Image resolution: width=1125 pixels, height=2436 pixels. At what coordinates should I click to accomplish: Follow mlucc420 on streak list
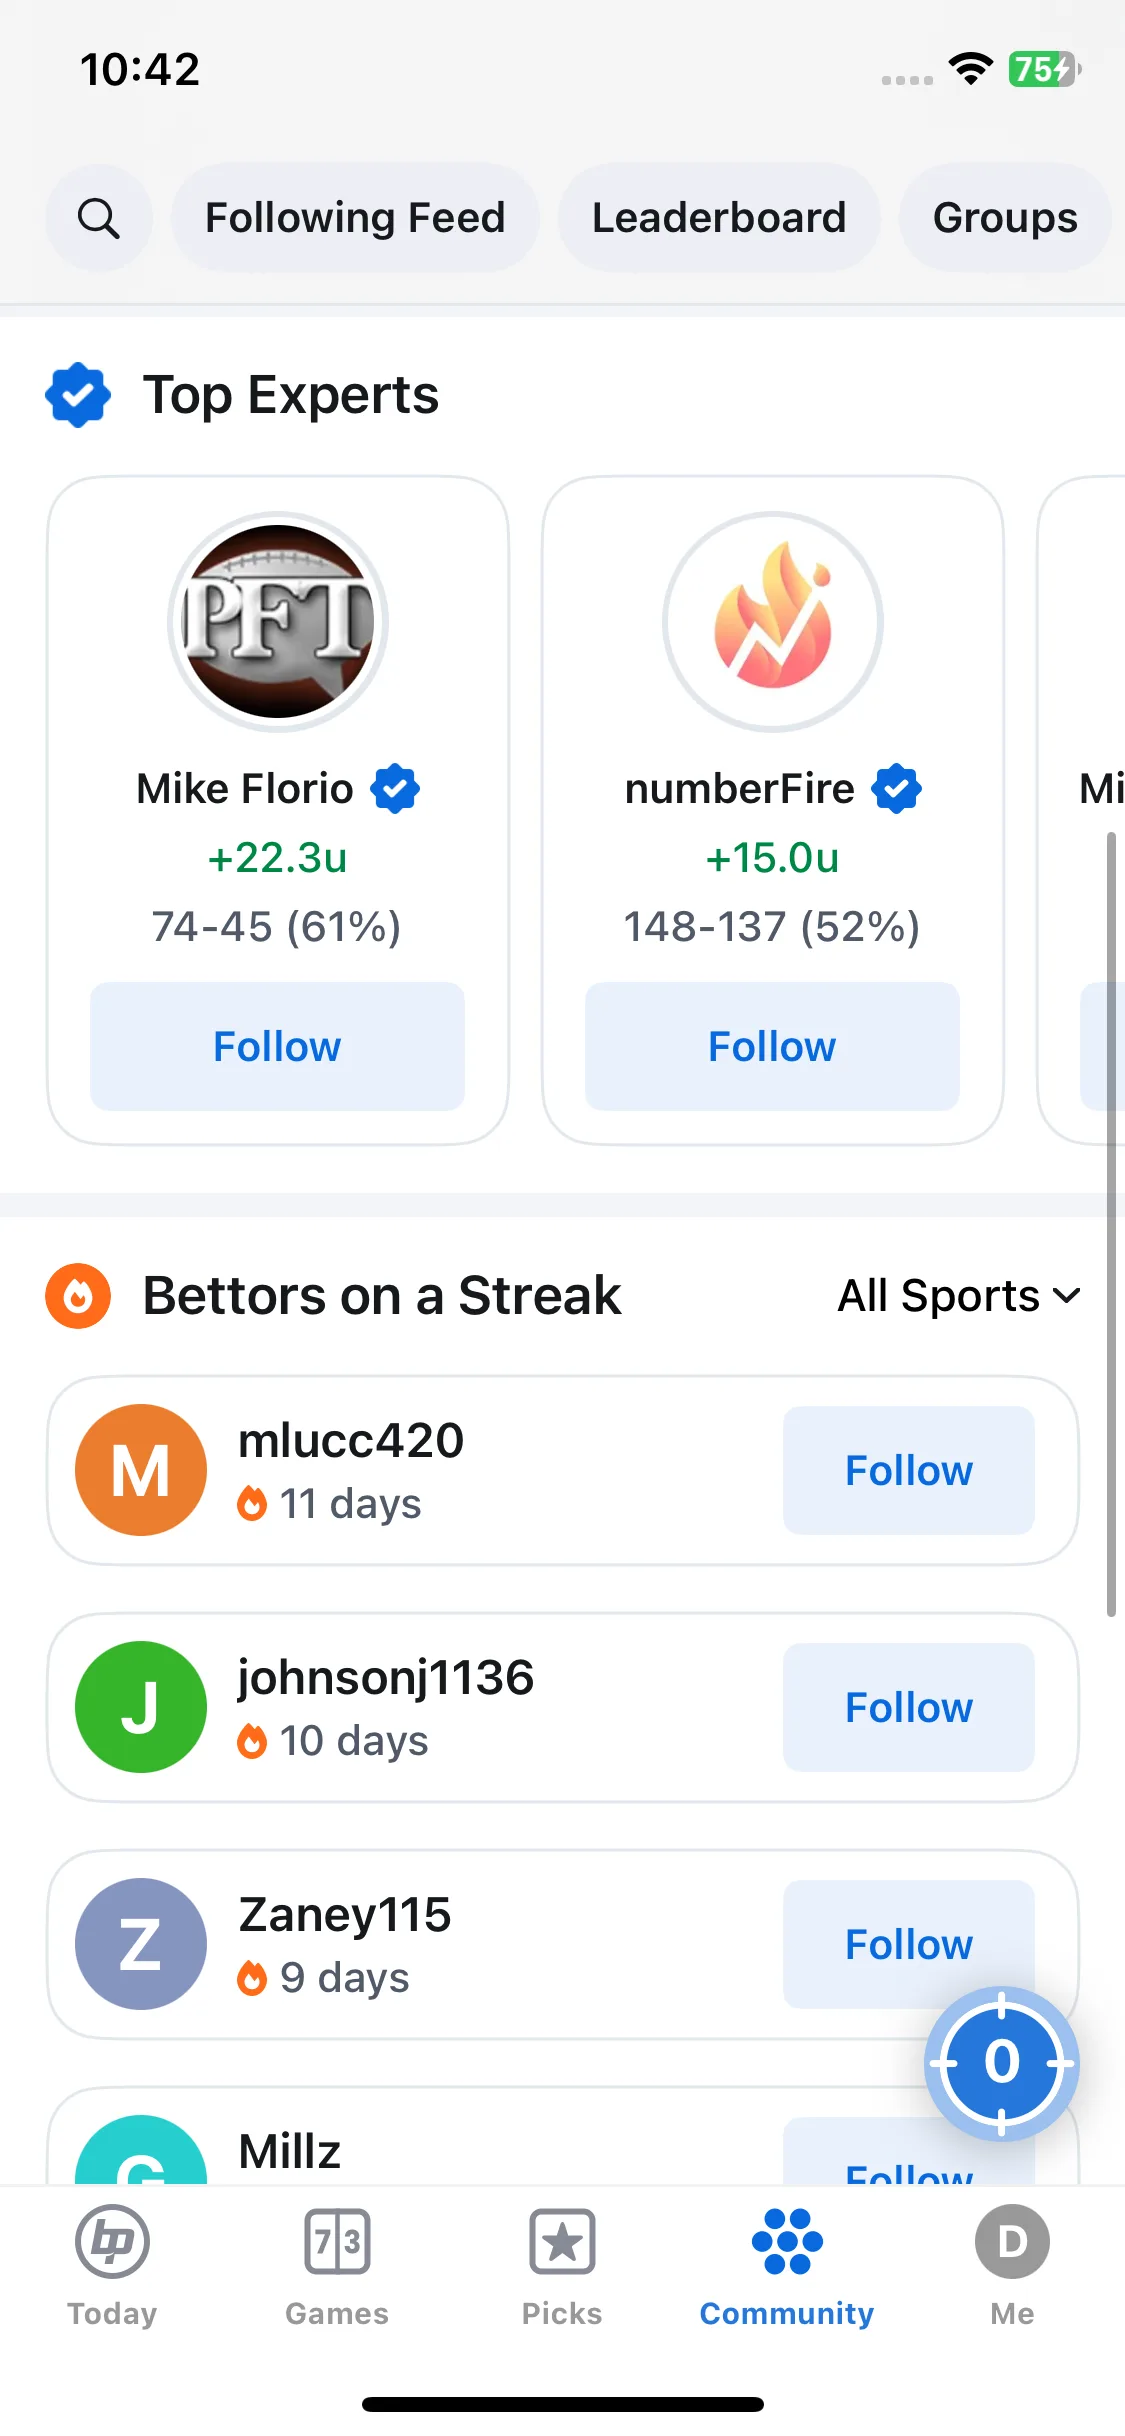tap(909, 1471)
